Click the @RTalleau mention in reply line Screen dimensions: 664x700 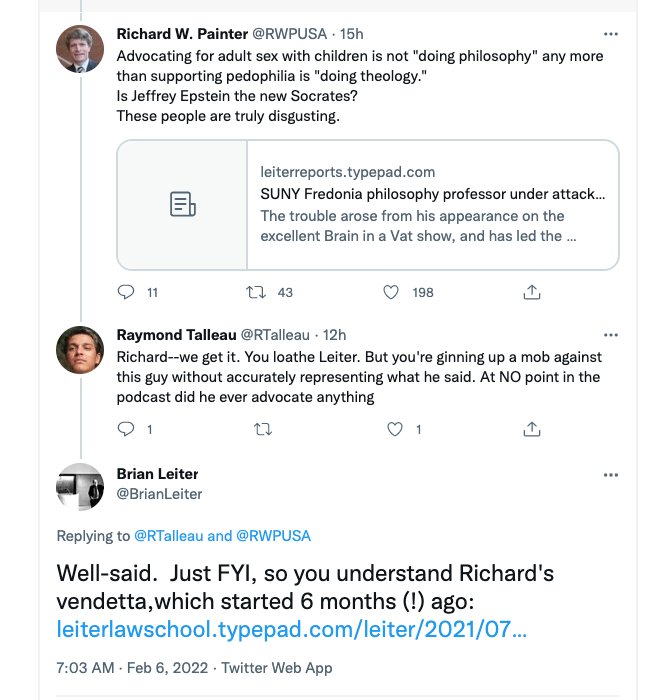168,536
